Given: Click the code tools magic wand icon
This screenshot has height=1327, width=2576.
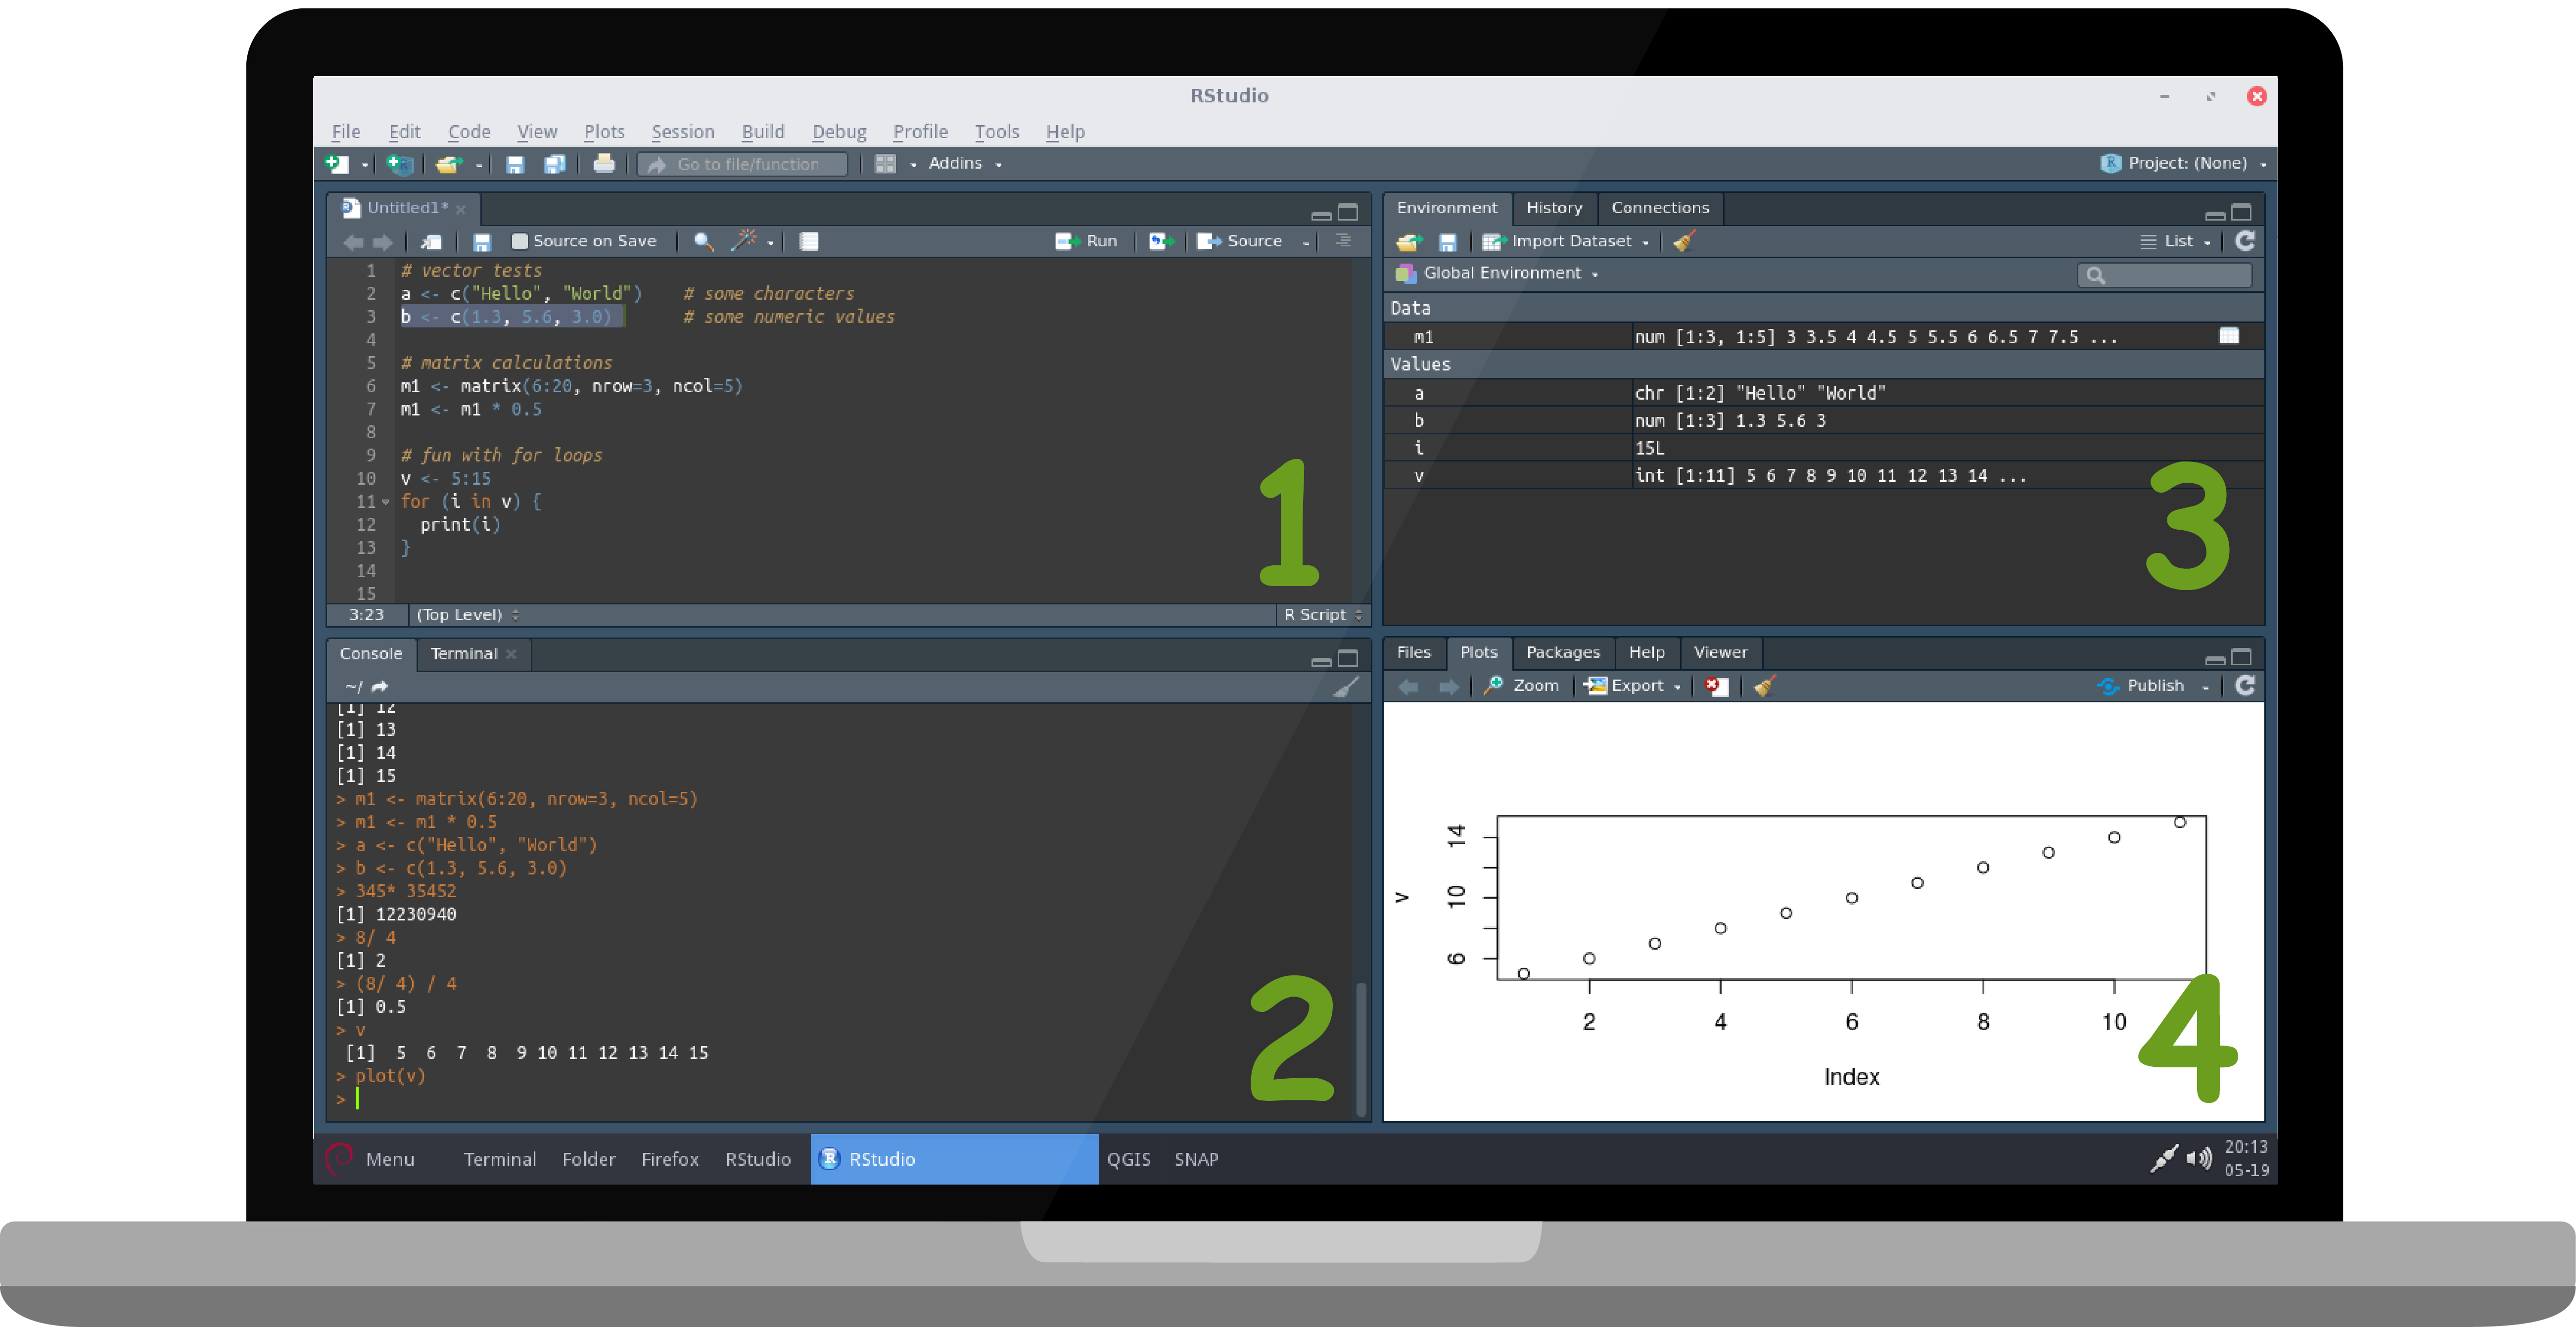Looking at the screenshot, I should 744,241.
